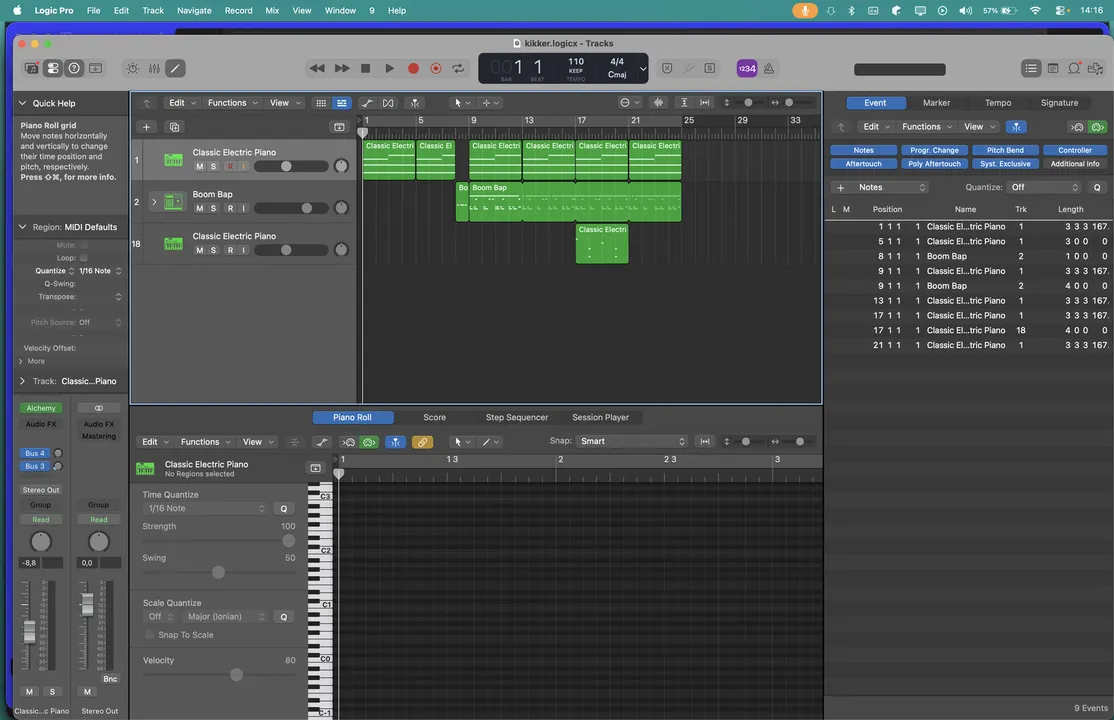This screenshot has height=720, width=1114.
Task: Open the Time Quantize 1/16 Note dropdown
Action: point(205,508)
